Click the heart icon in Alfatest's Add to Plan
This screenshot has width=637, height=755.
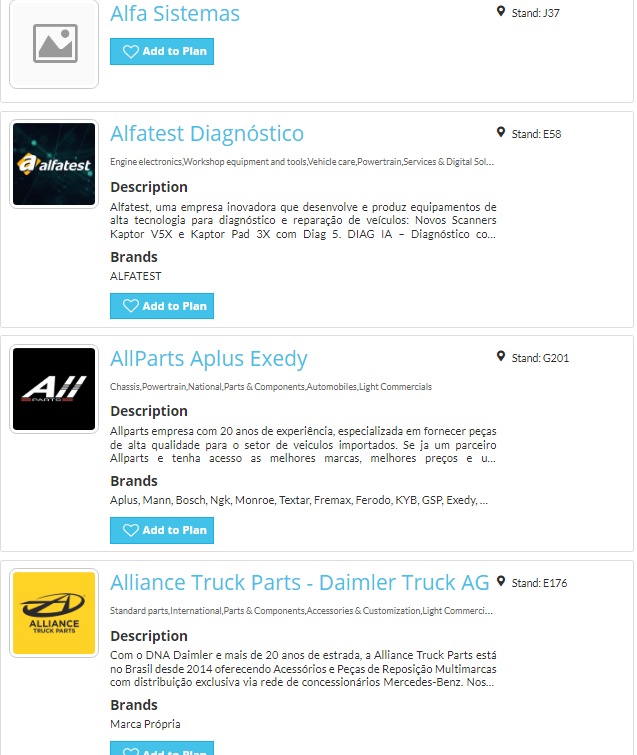(130, 306)
